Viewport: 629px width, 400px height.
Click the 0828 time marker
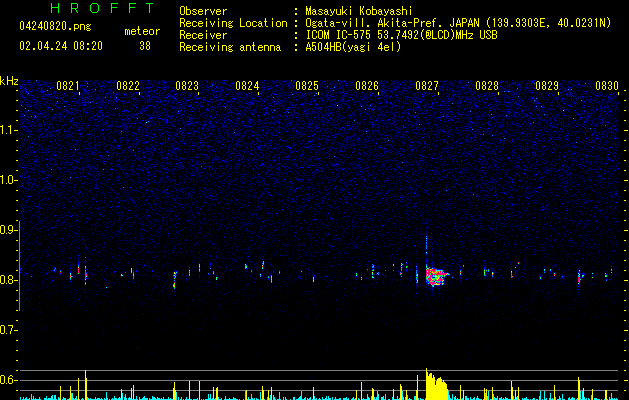(x=487, y=86)
